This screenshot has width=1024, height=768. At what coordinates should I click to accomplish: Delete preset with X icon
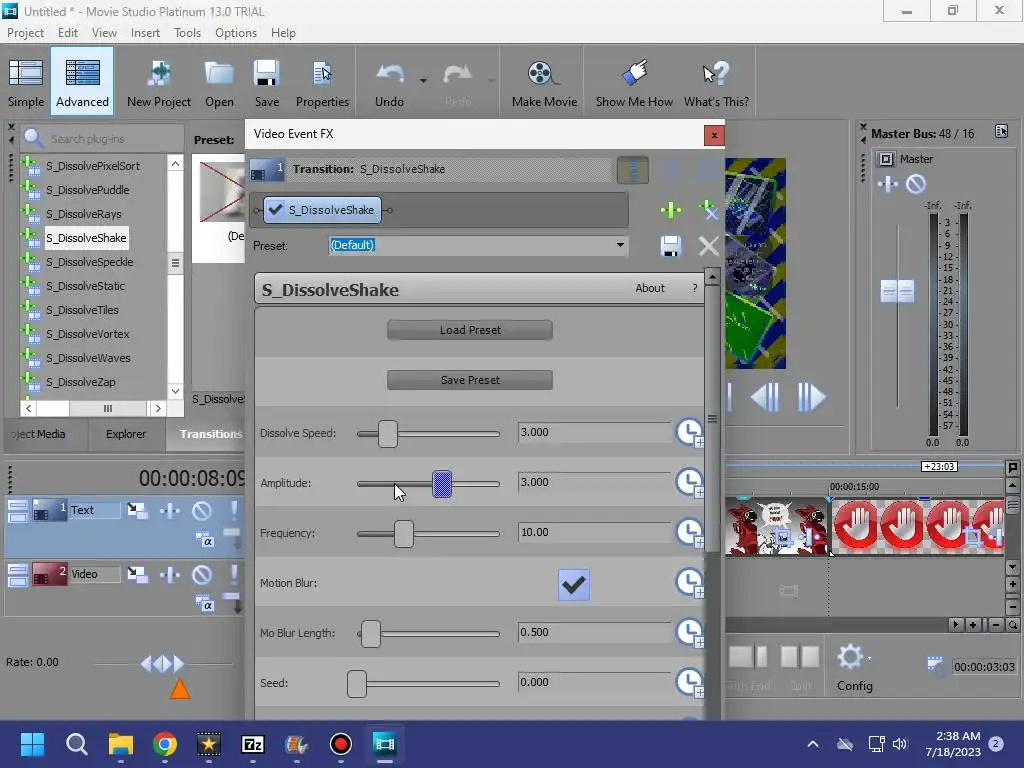(709, 246)
